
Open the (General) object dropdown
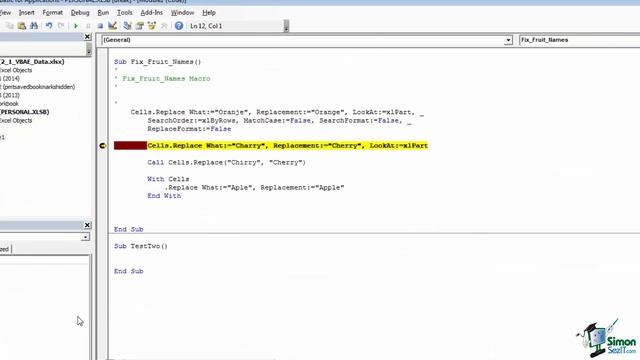[x=508, y=40]
